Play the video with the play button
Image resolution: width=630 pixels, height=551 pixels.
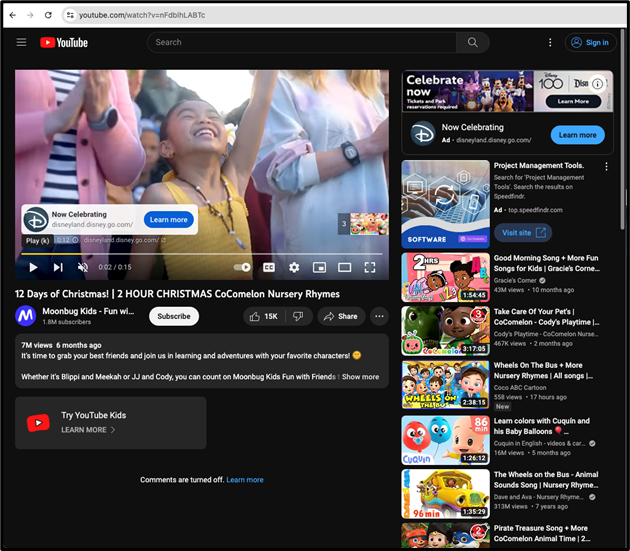pos(33,267)
